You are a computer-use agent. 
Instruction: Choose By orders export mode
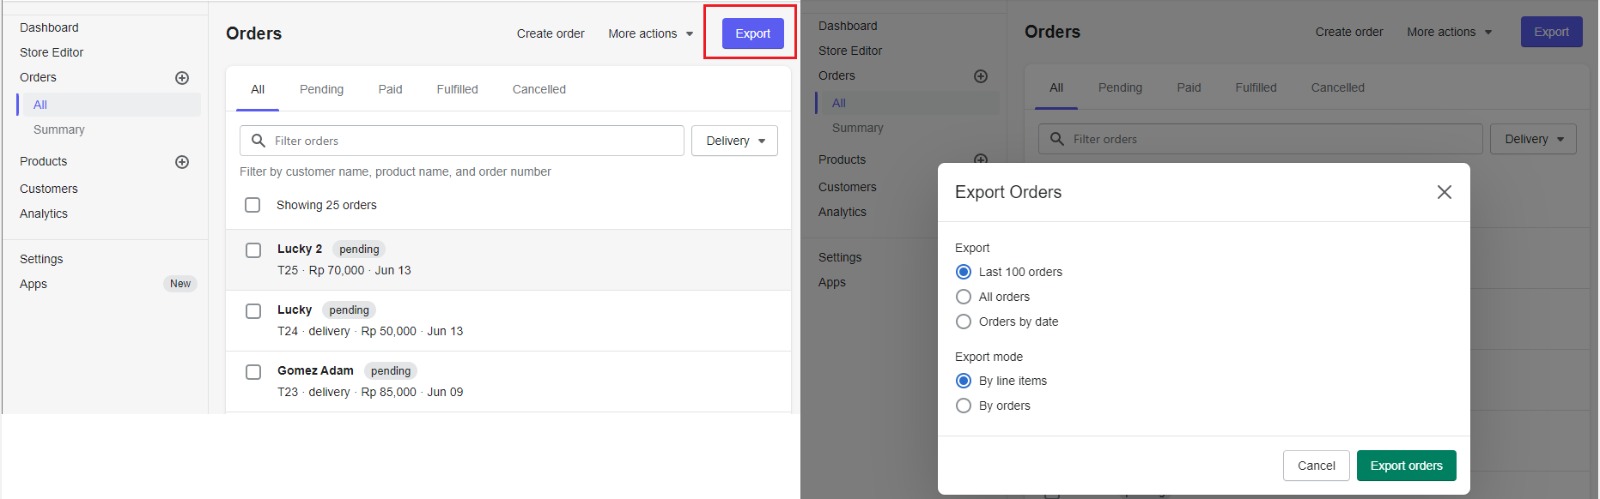coord(964,406)
